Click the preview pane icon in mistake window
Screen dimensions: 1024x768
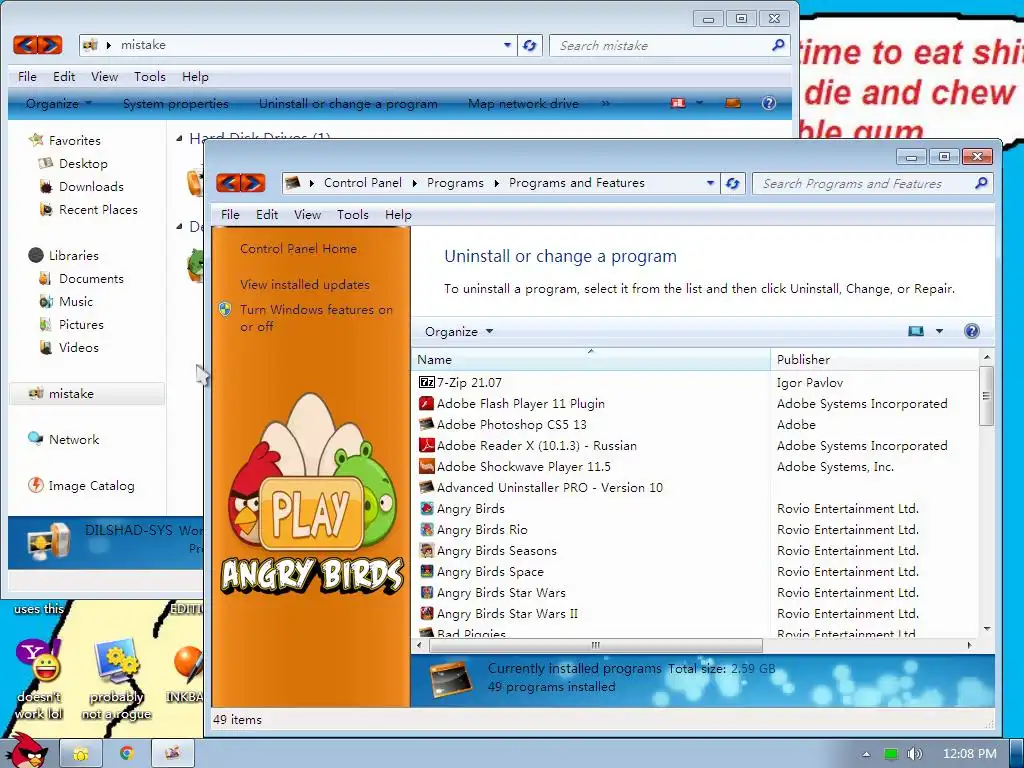coord(733,103)
